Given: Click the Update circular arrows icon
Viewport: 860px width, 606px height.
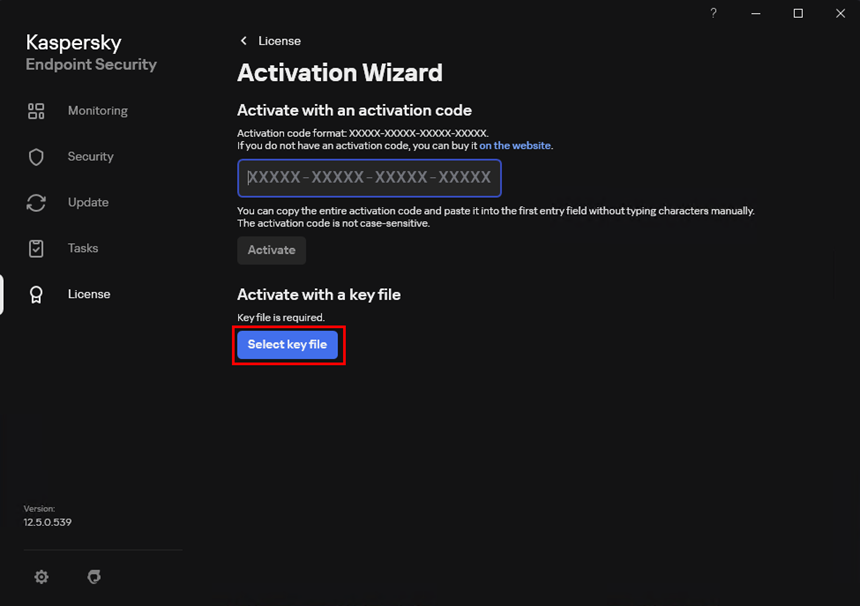Looking at the screenshot, I should (36, 203).
